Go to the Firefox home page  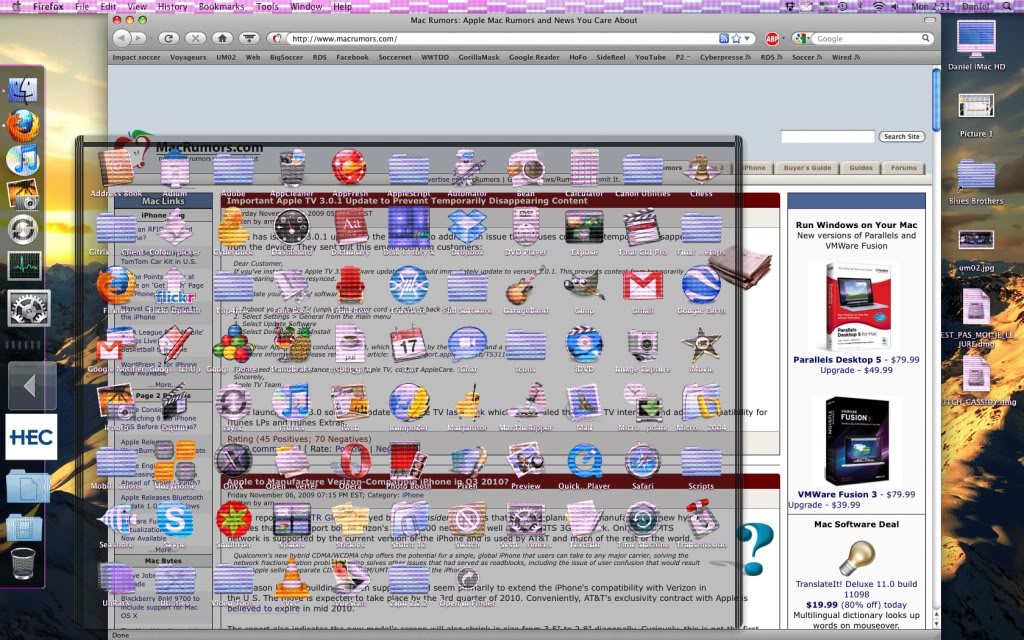coord(221,39)
